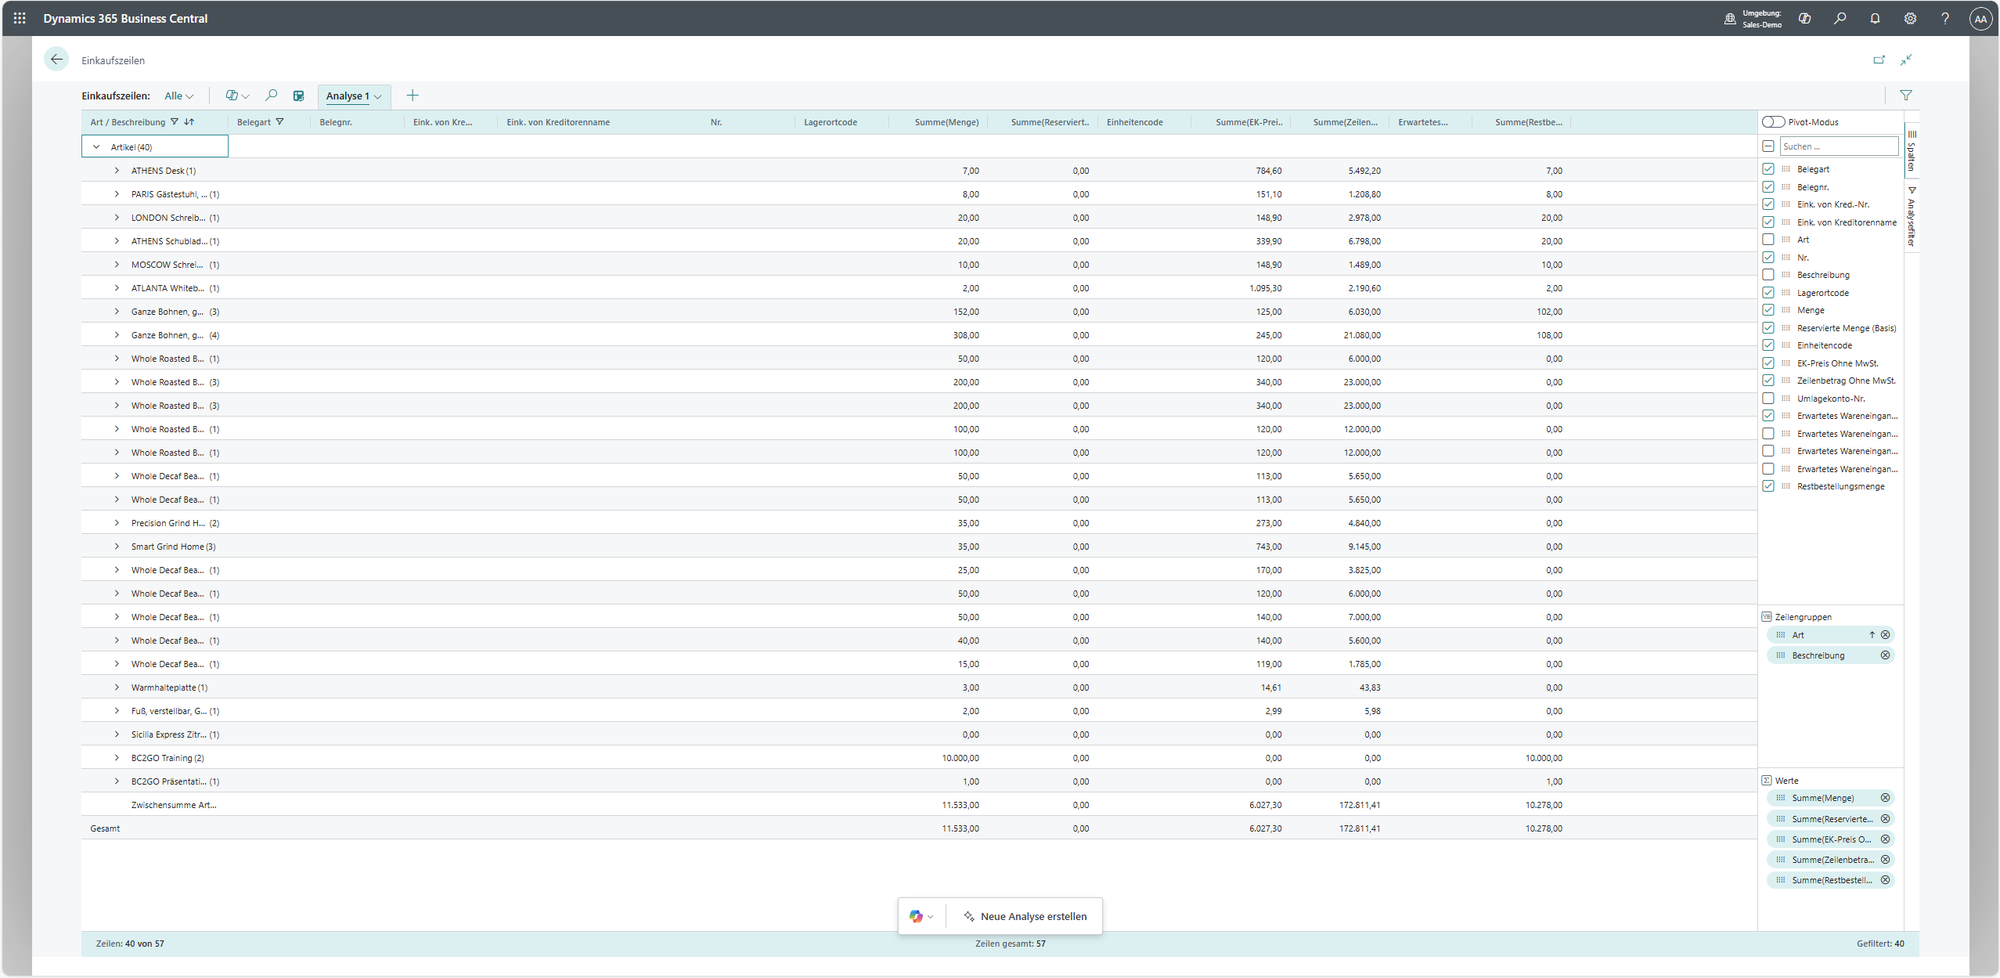Viewport: 2000px width, 978px height.
Task: Check the Umlagekonto-Nr. column checkbox
Action: point(1768,398)
